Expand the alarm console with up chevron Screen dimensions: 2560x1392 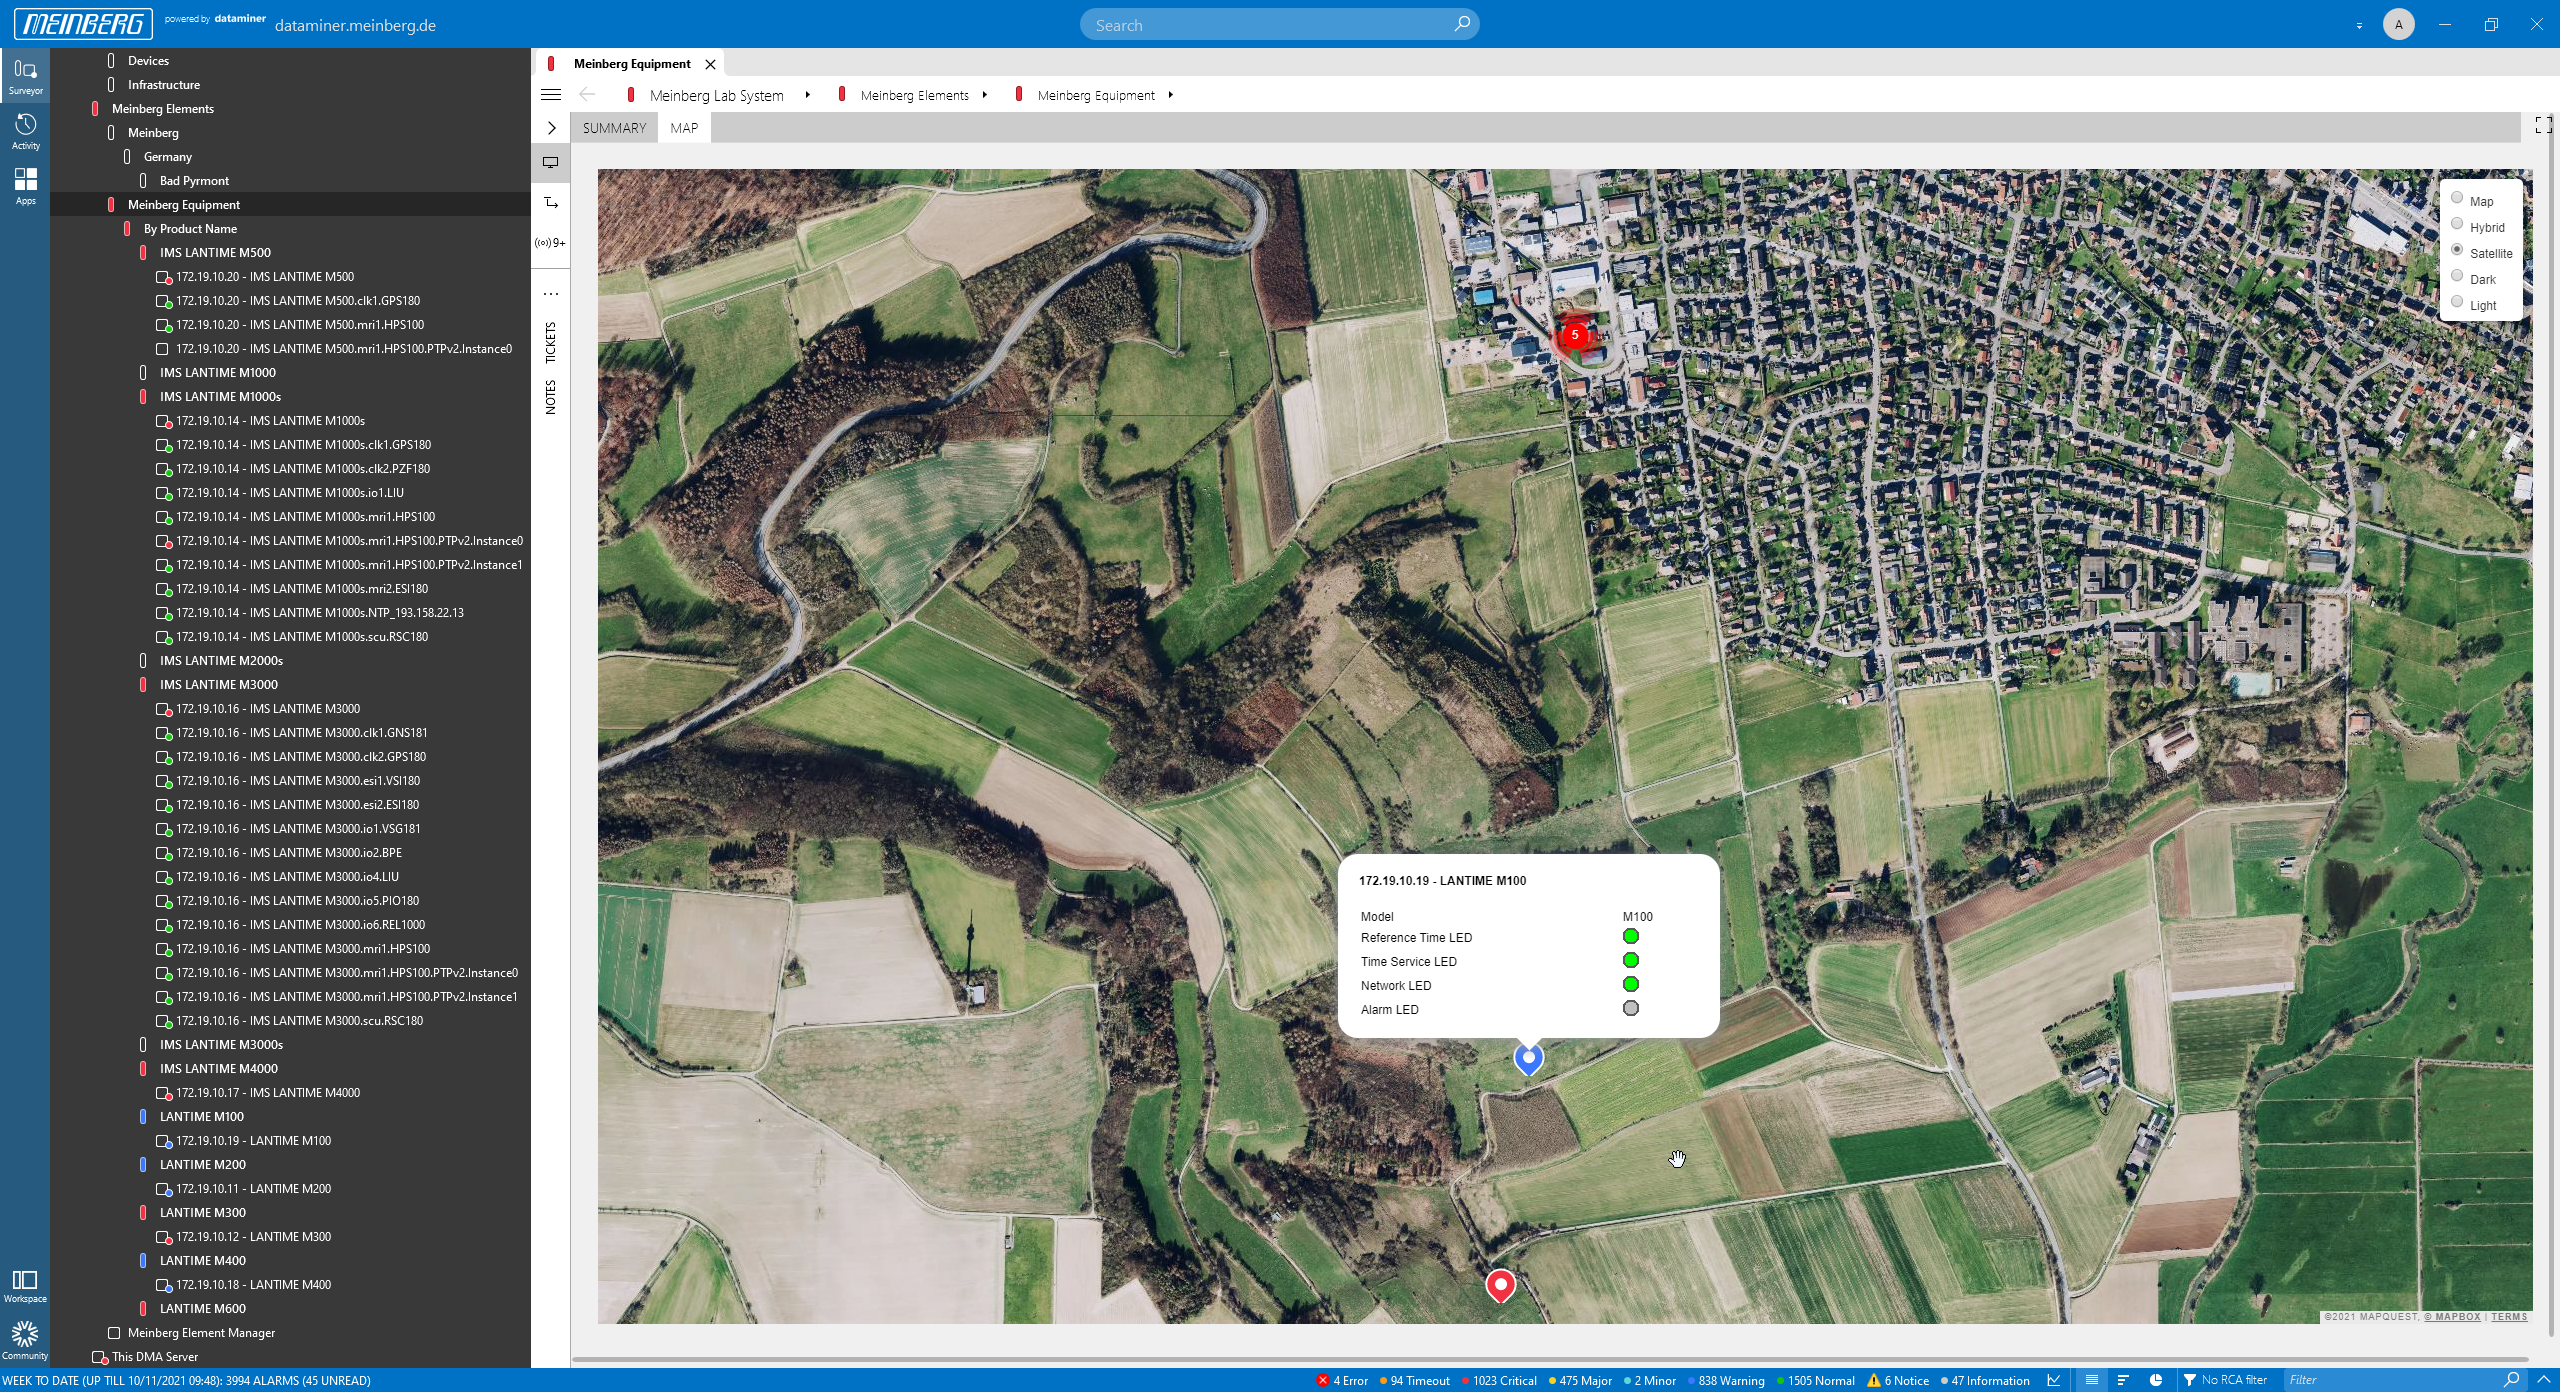point(2543,1380)
